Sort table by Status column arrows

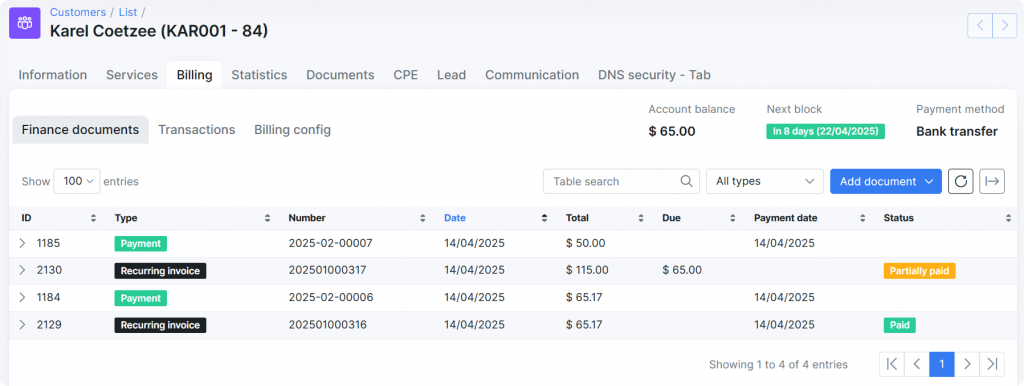pos(1009,218)
